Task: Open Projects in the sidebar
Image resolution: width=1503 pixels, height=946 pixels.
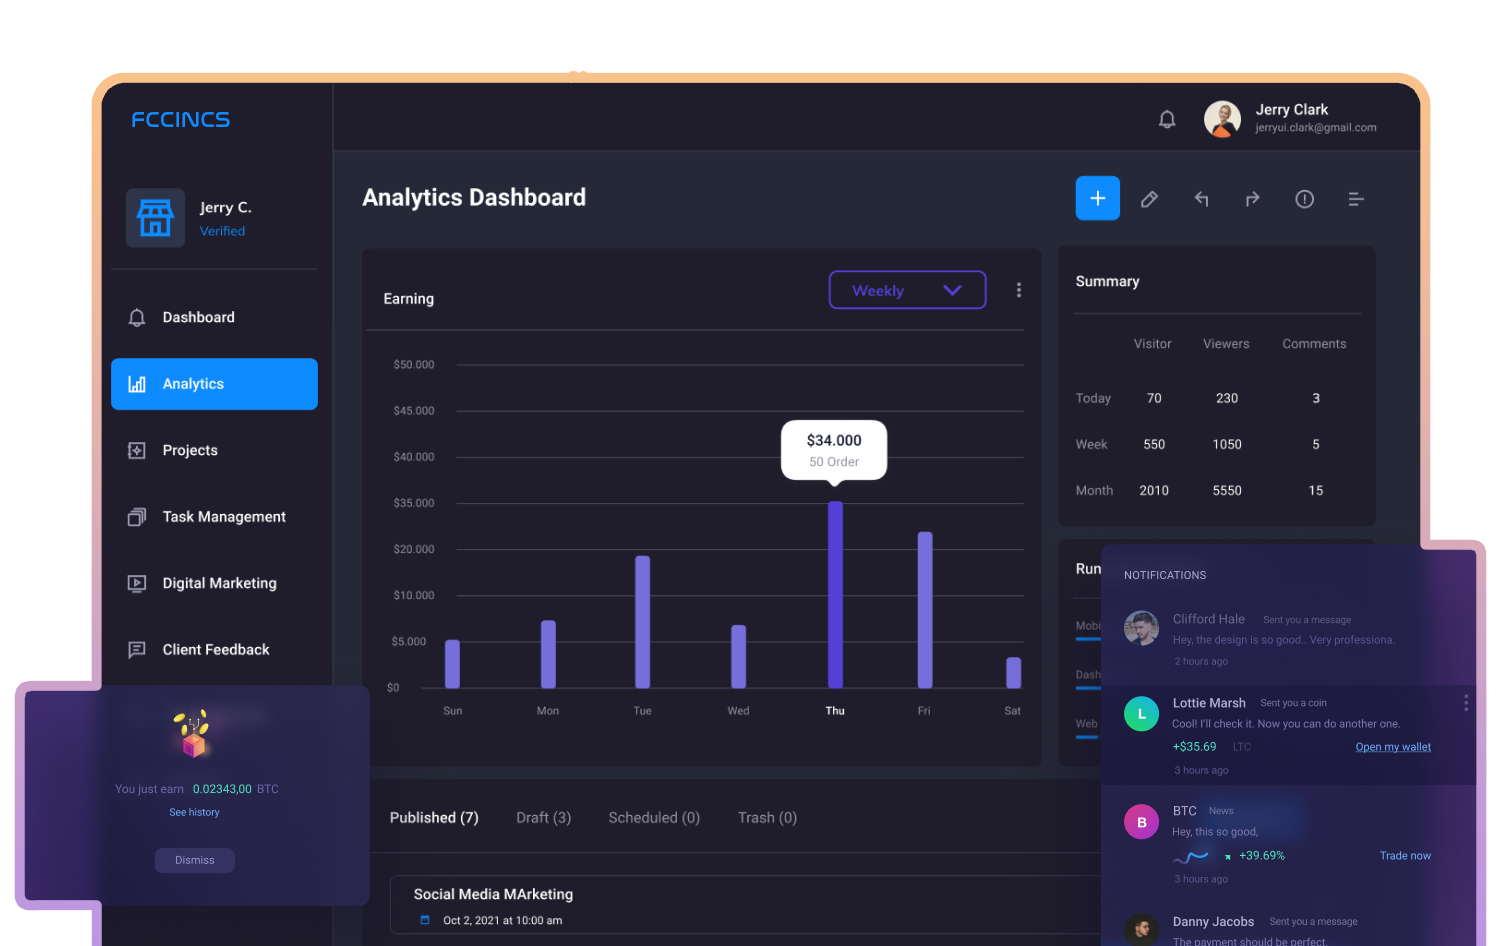Action: (190, 451)
